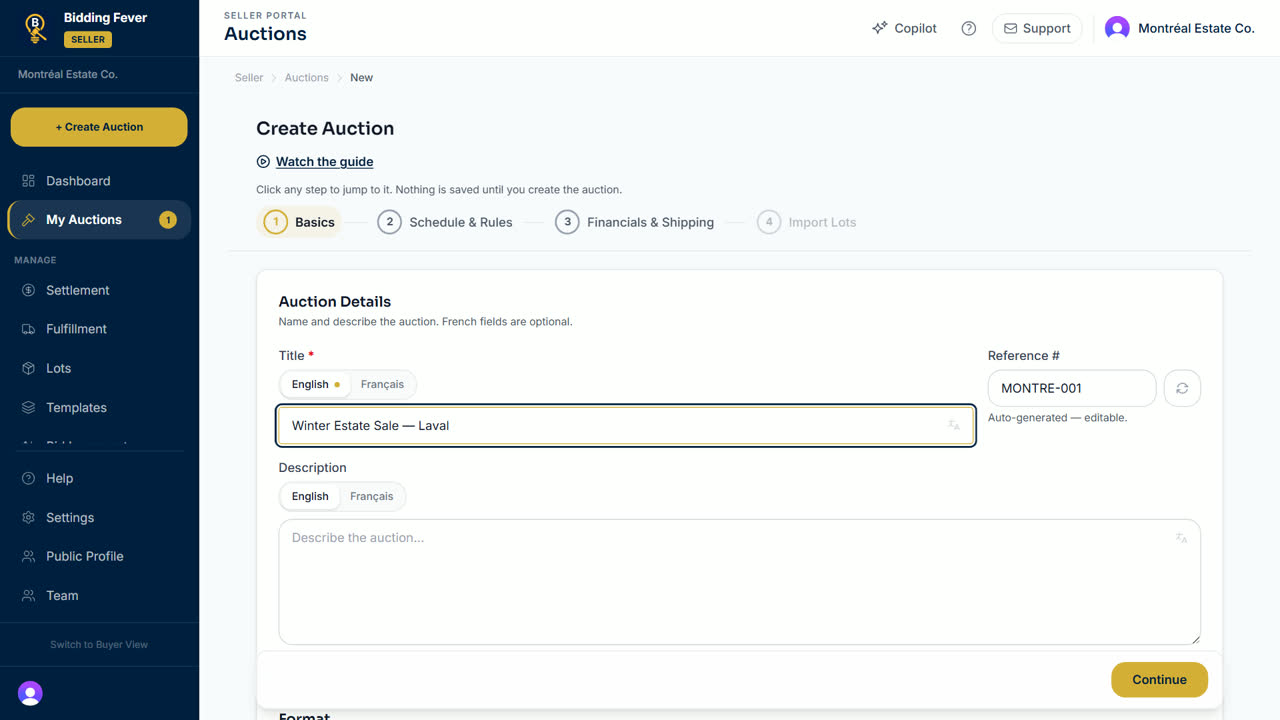Click the Continue button
The width and height of the screenshot is (1280, 720).
coord(1159,679)
